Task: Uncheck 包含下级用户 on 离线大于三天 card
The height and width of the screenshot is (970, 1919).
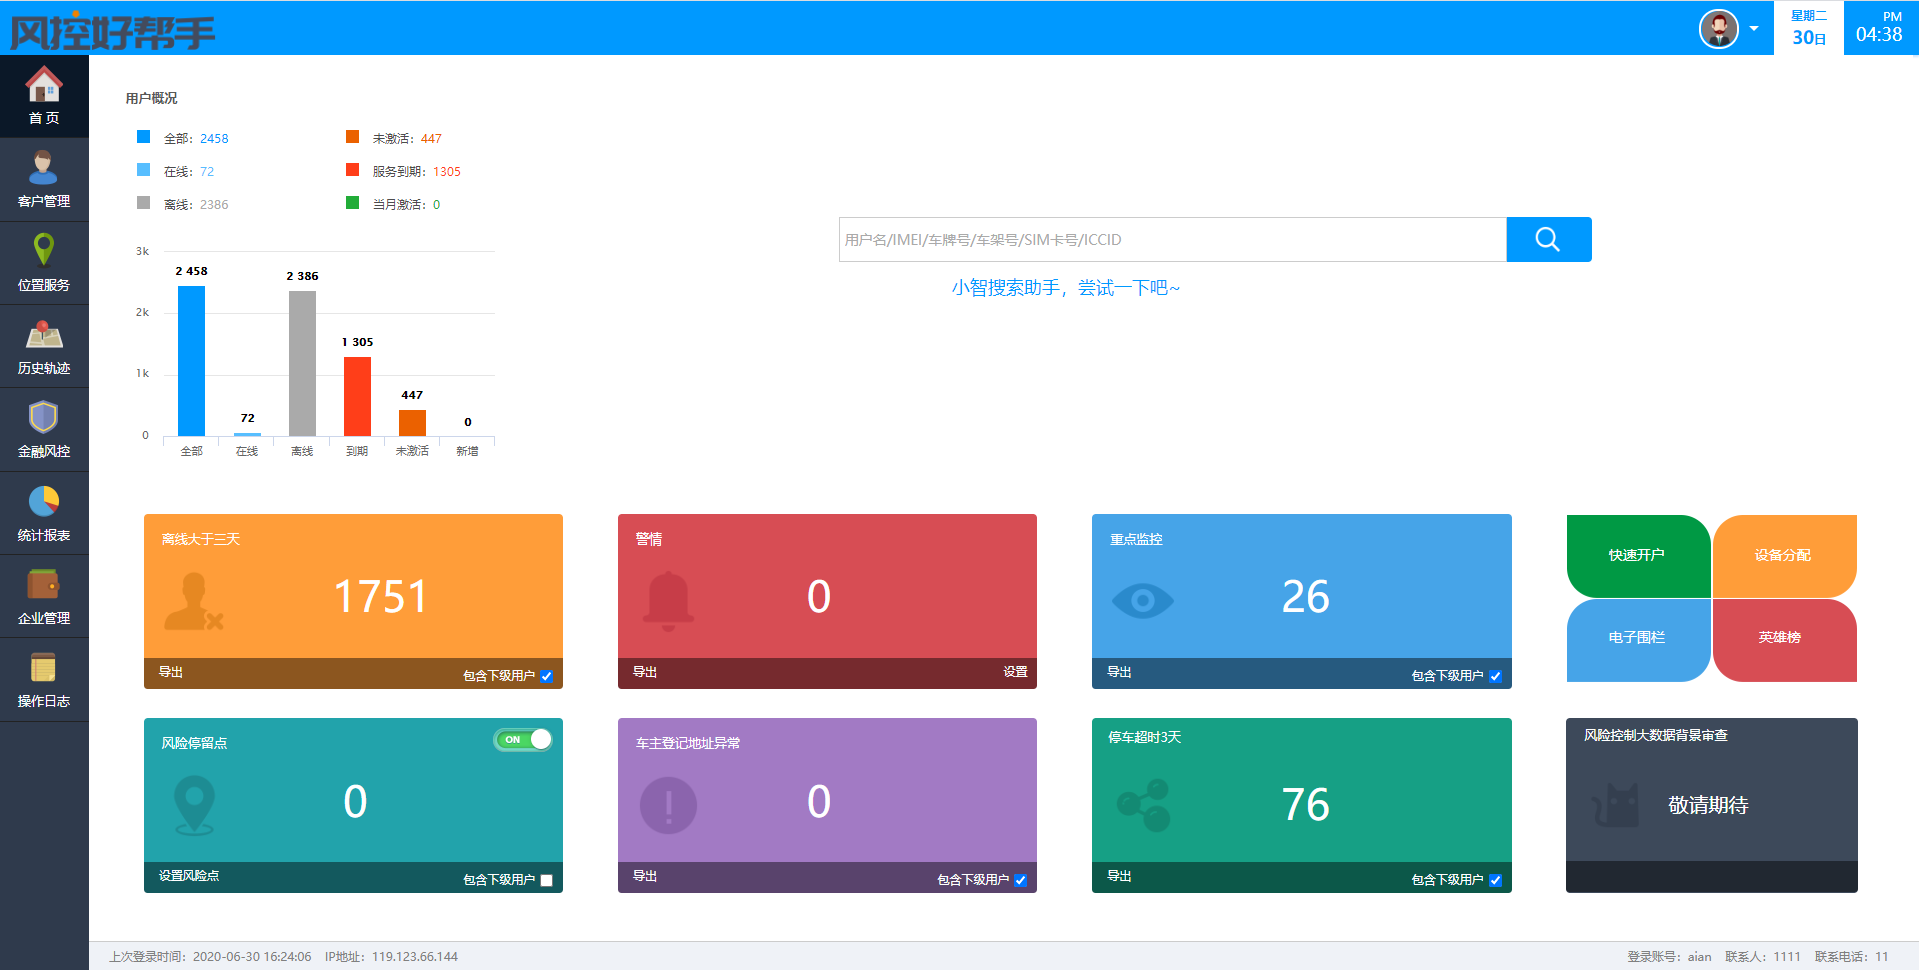Action: click(547, 676)
